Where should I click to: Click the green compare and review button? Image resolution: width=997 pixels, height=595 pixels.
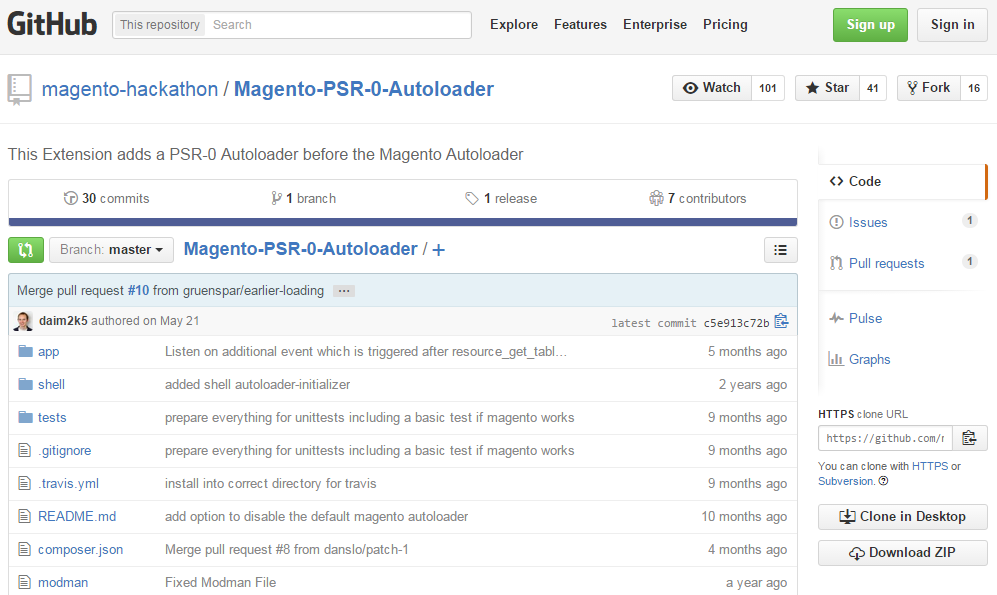(x=26, y=250)
